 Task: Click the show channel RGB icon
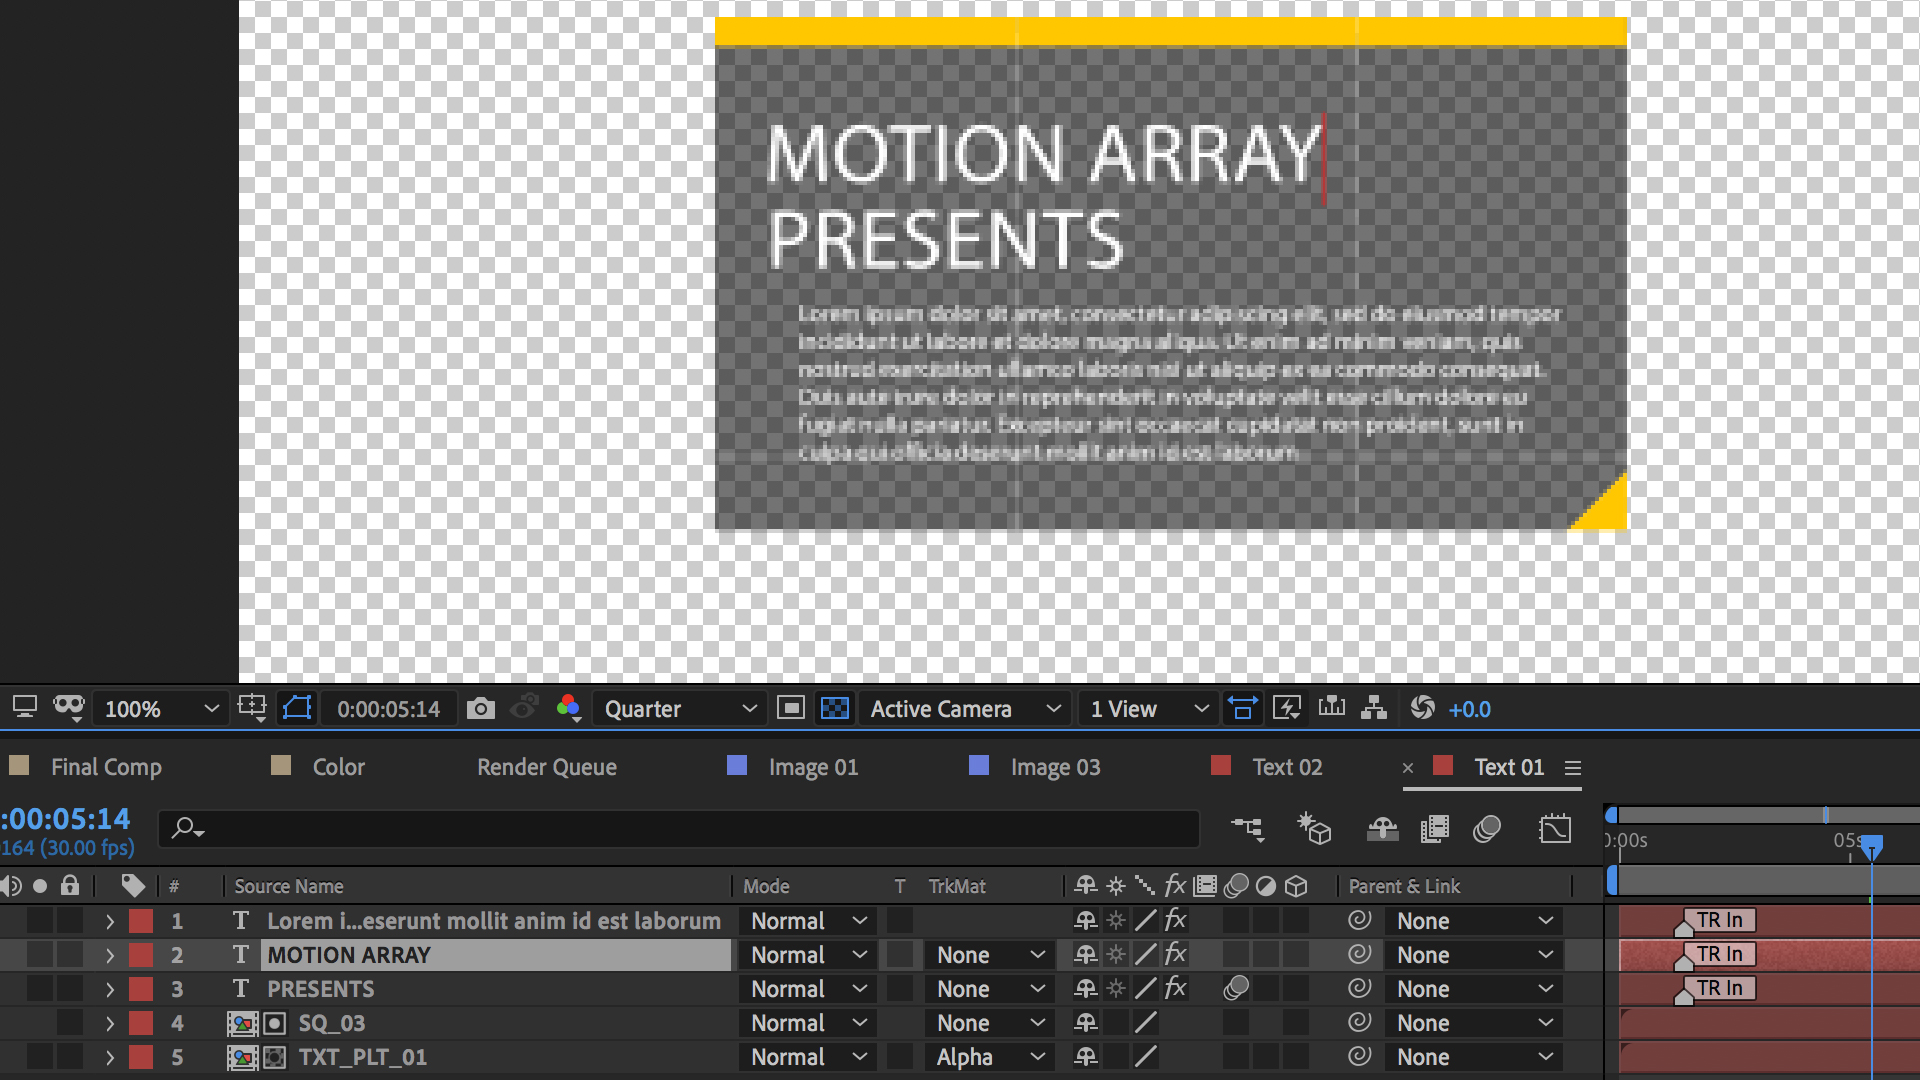point(568,709)
